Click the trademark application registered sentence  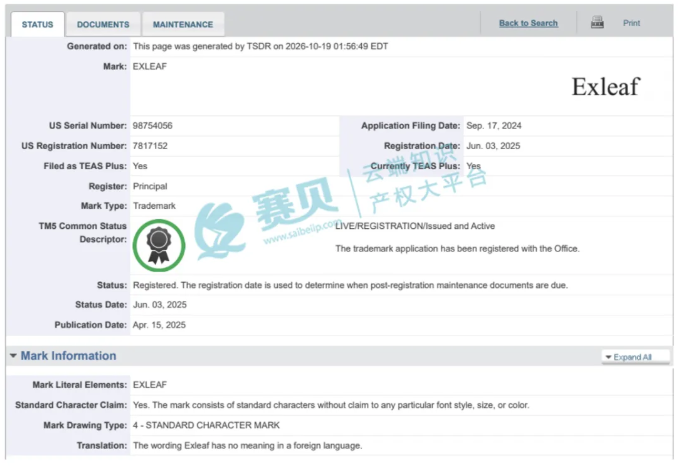click(457, 249)
